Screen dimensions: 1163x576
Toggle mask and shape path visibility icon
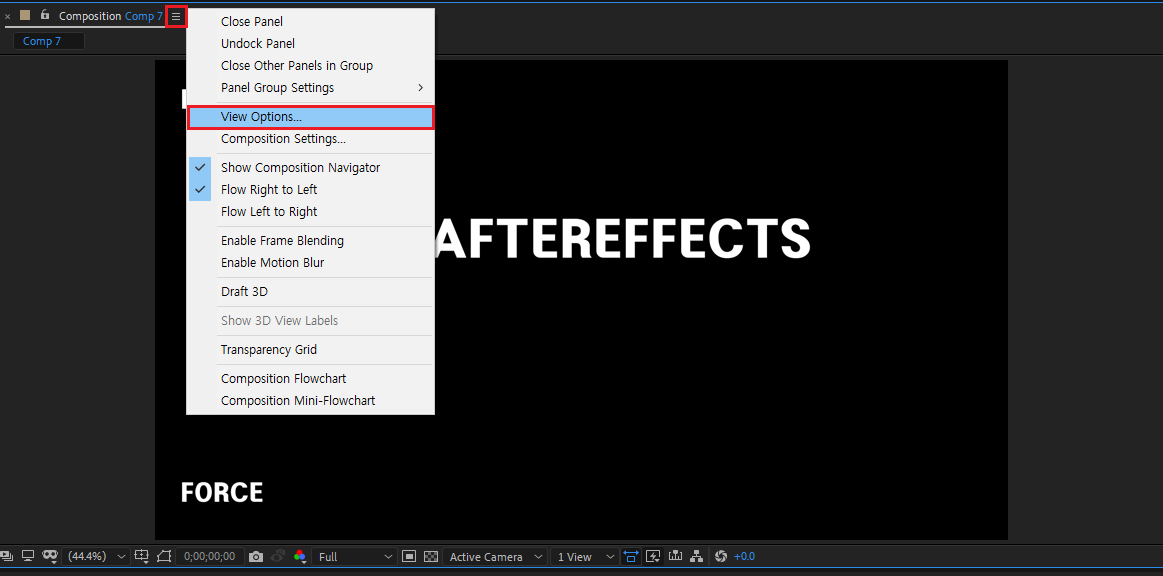tap(50, 556)
